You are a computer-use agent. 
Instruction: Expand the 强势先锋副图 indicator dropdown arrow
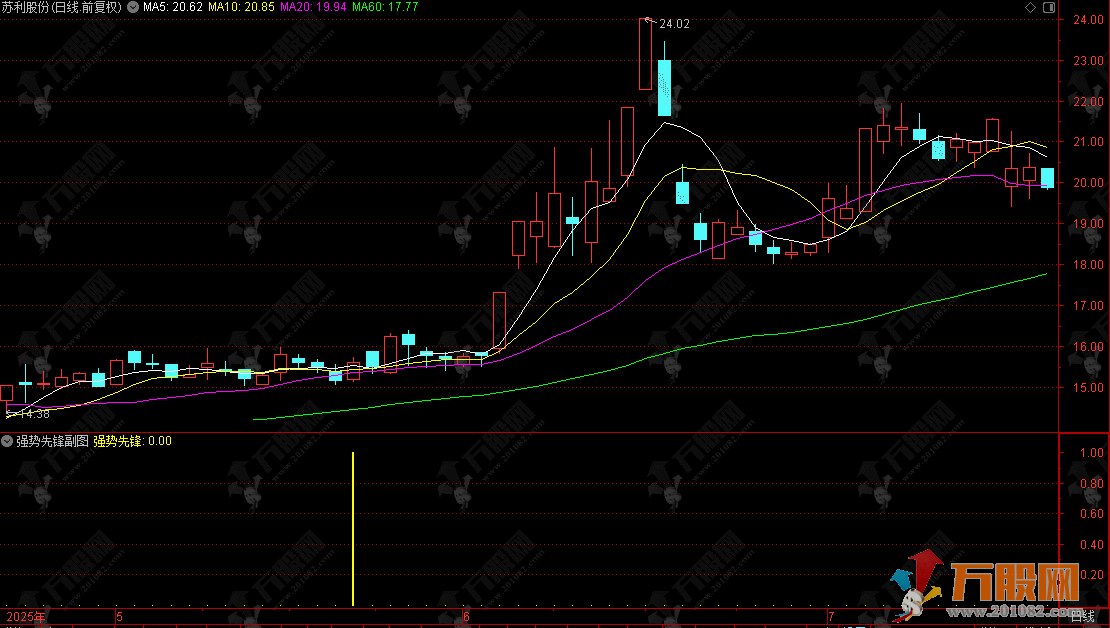tap(7, 440)
